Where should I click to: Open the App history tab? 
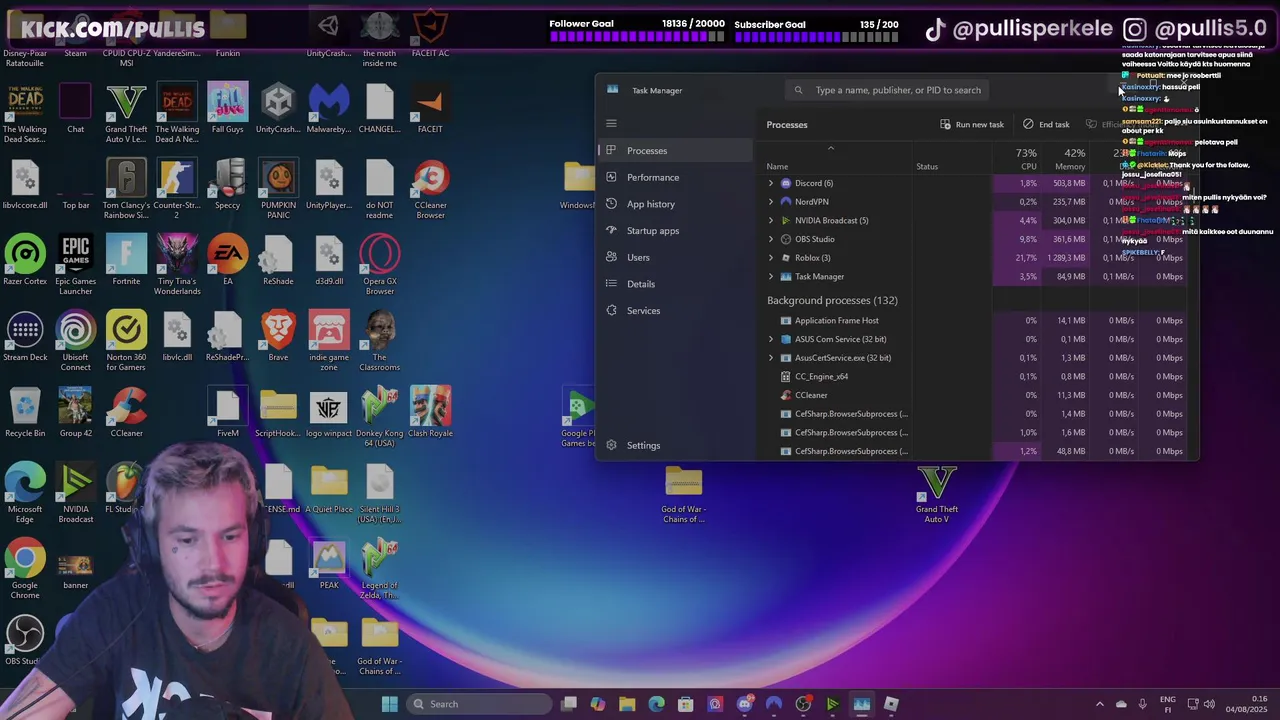coord(675,204)
